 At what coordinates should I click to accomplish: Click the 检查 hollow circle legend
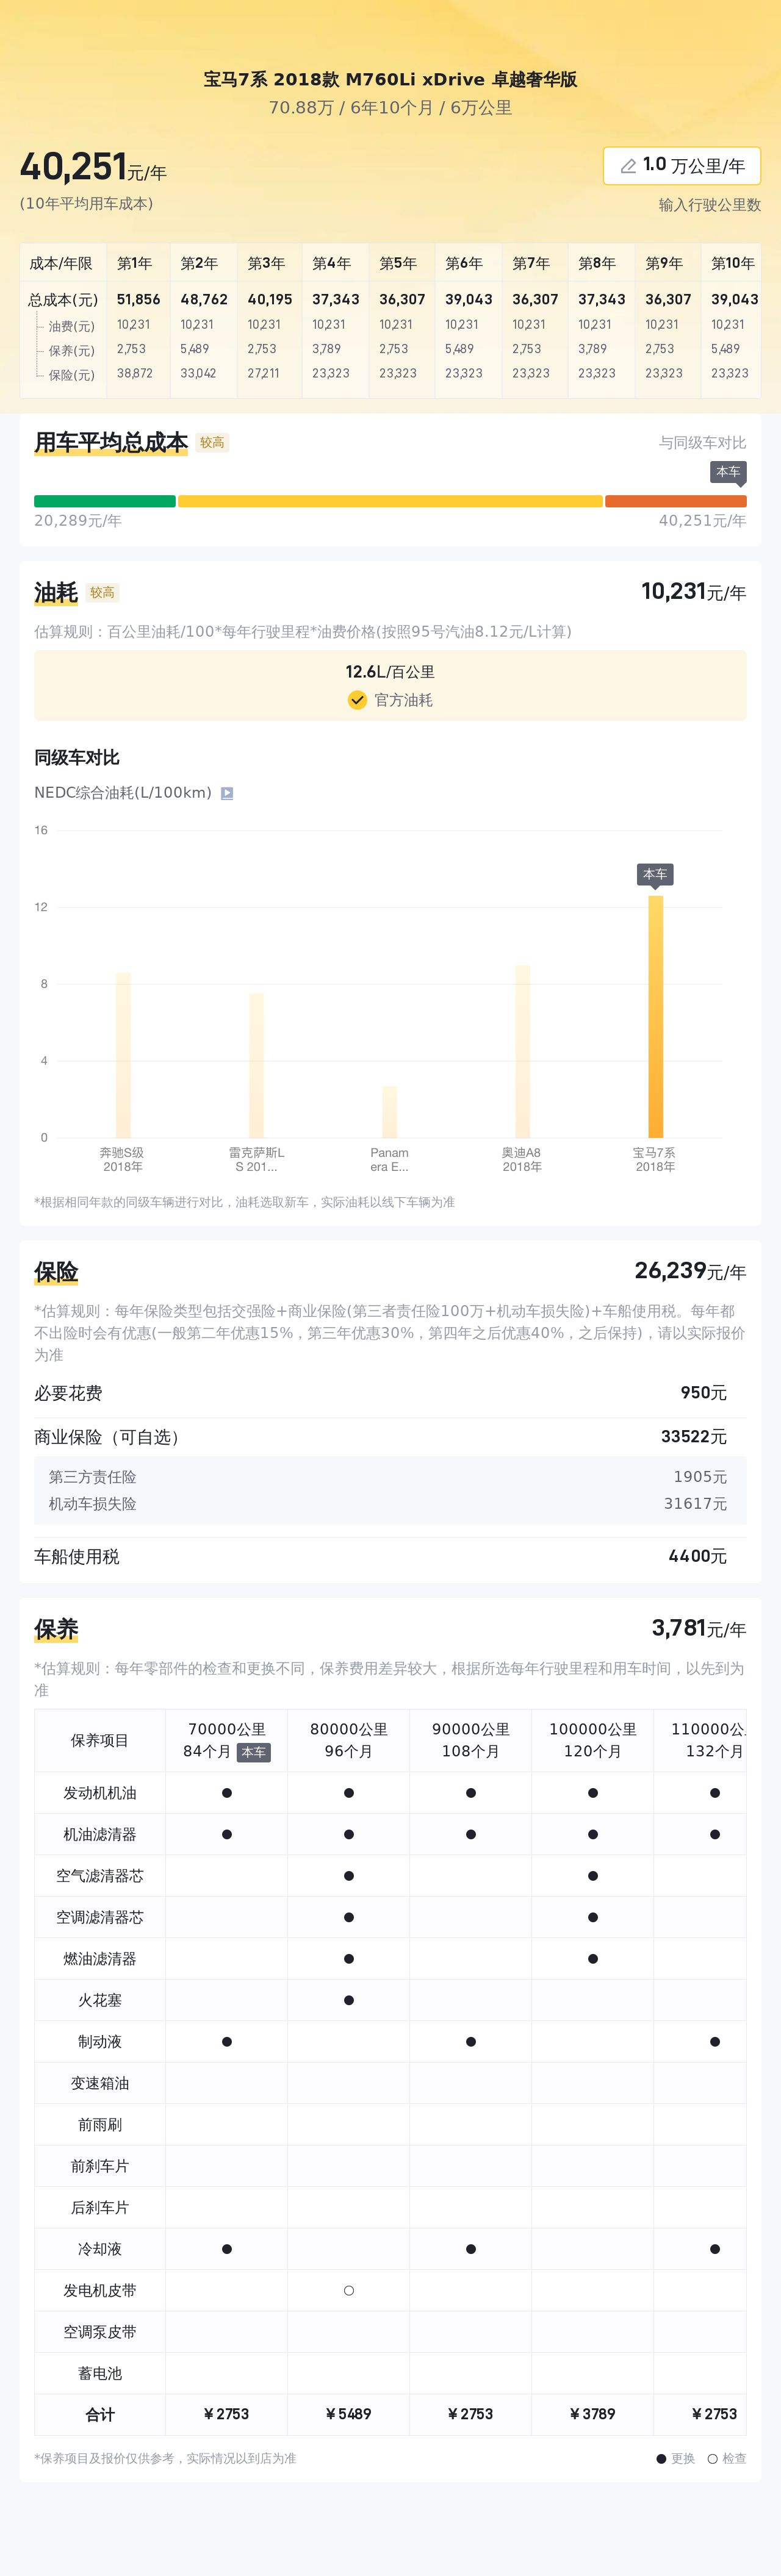click(x=712, y=2459)
